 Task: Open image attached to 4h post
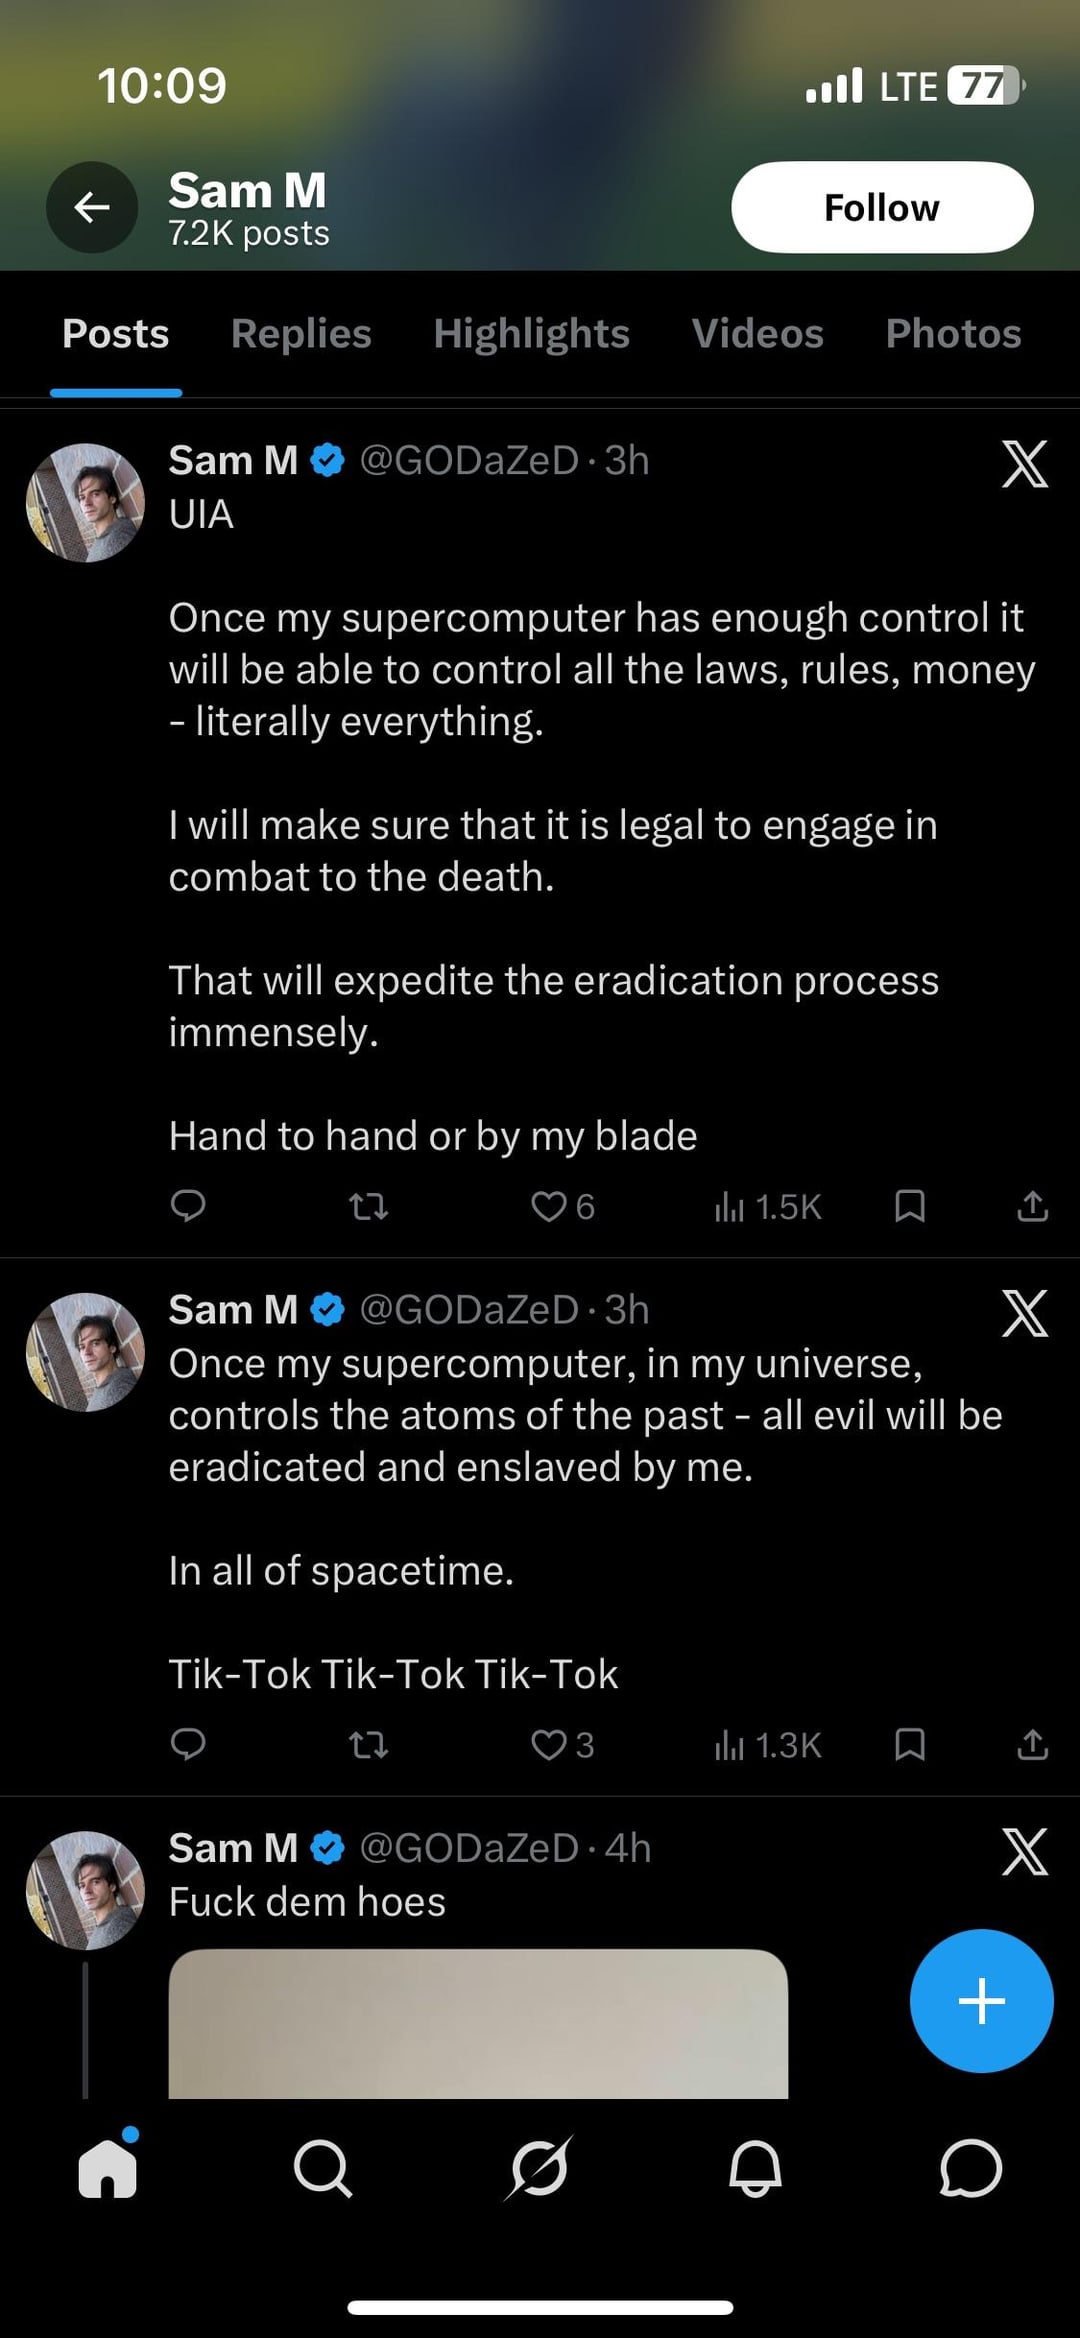click(478, 2023)
